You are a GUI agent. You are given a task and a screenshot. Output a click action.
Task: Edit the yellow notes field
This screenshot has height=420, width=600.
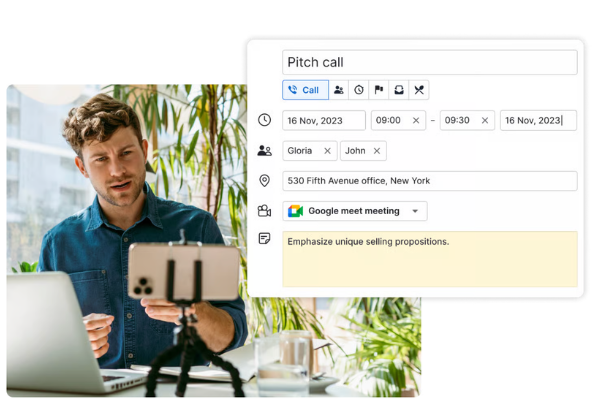pyautogui.click(x=430, y=259)
